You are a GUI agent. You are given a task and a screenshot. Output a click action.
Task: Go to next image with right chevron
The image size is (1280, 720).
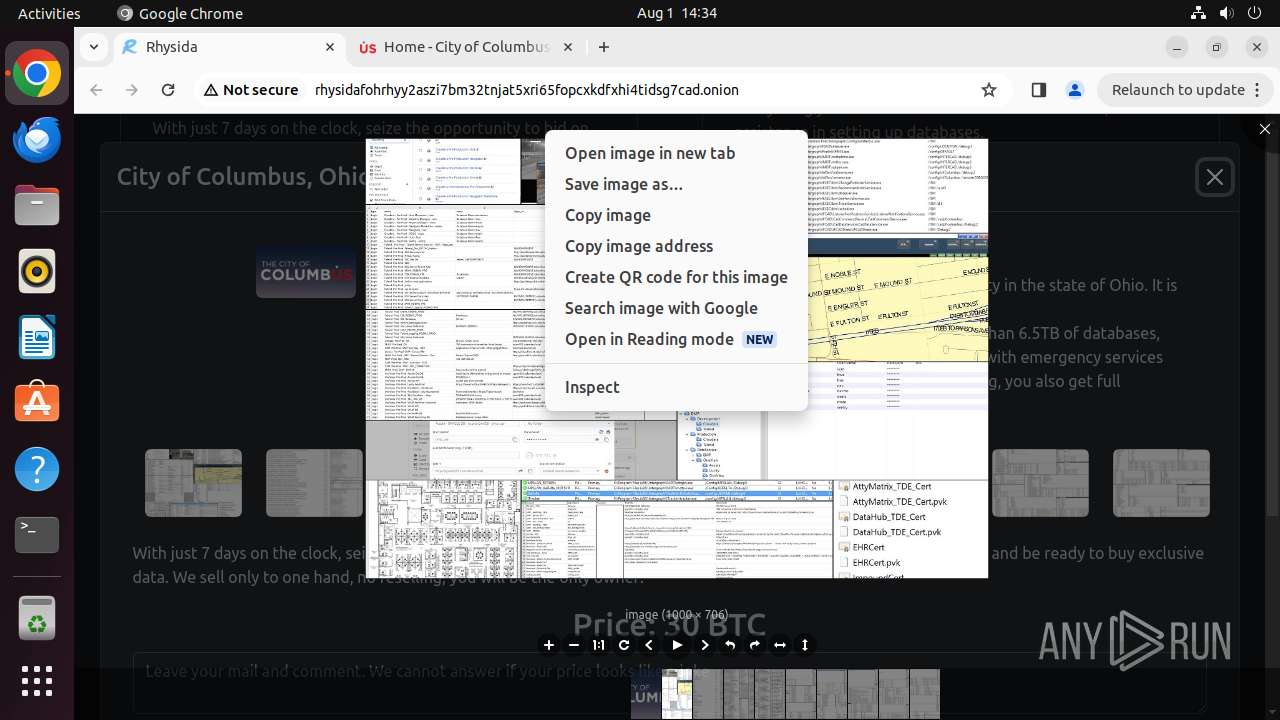click(x=705, y=645)
